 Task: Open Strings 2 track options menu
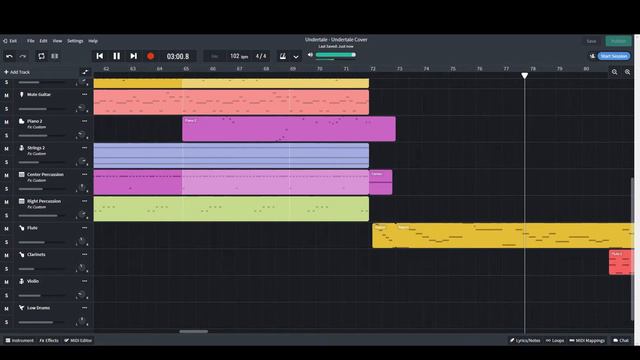pyautogui.click(x=84, y=148)
